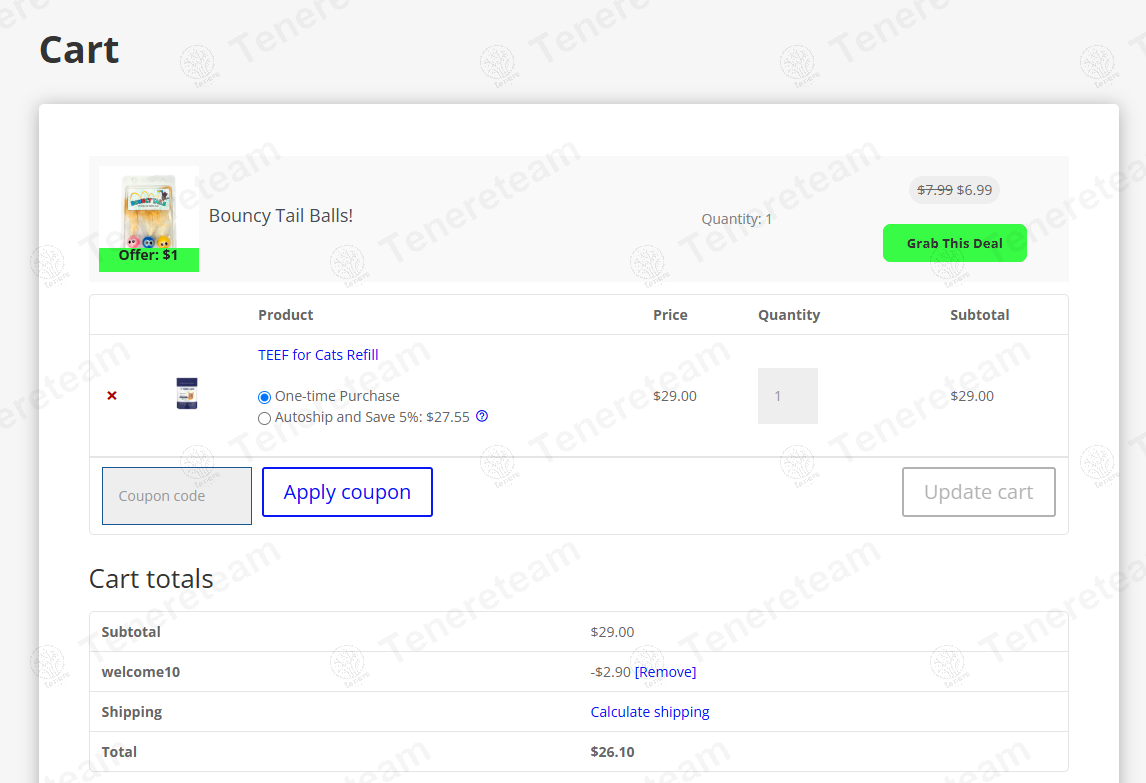Open the Calculate shipping link
The image size is (1146, 783).
point(650,712)
